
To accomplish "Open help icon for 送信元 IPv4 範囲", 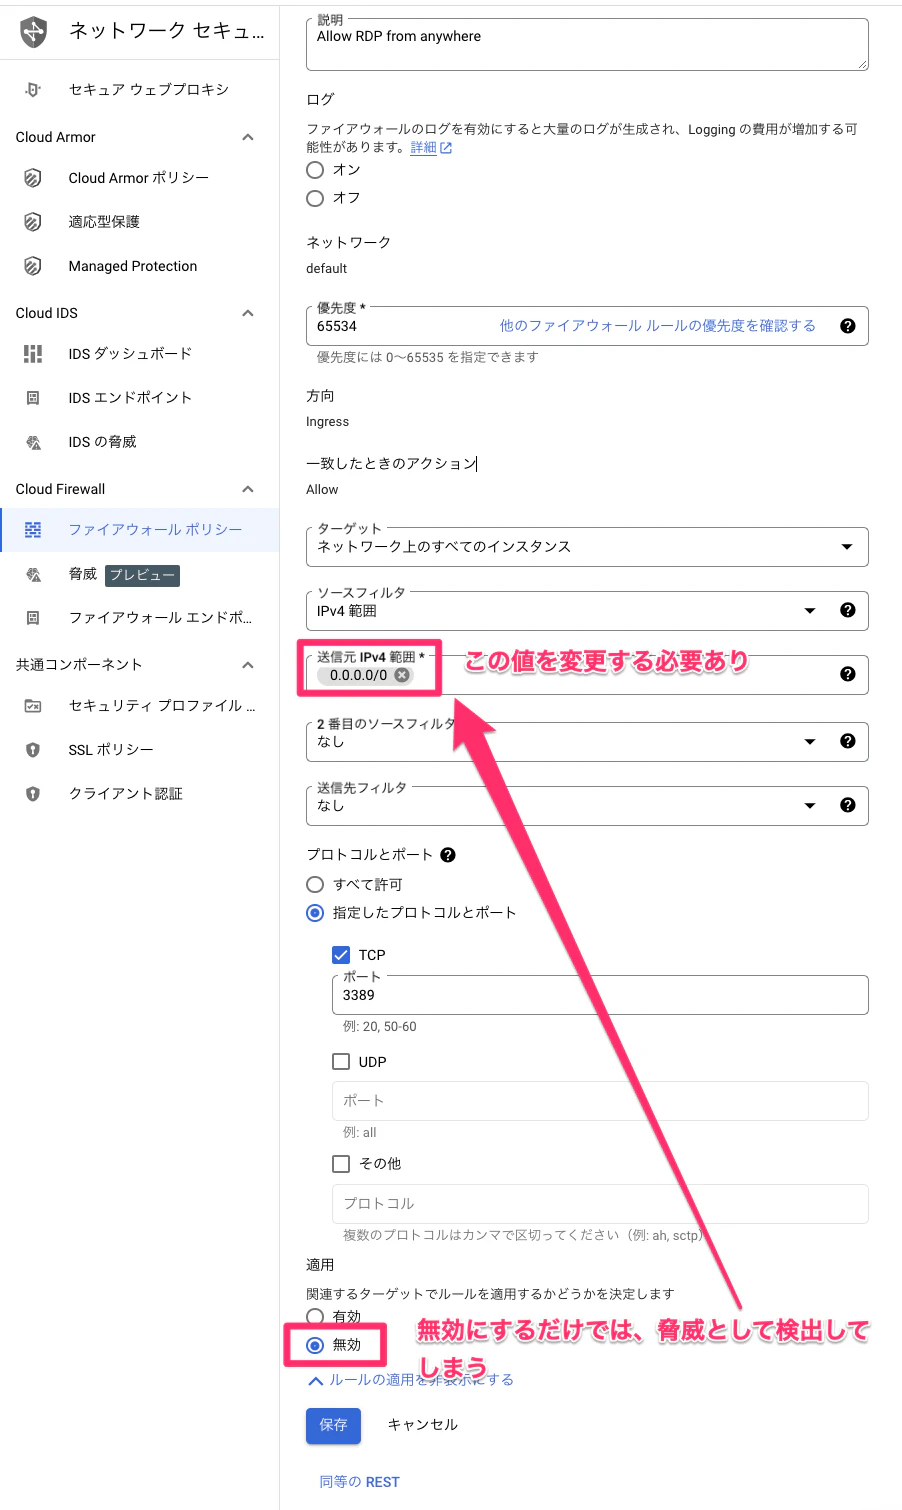I will pyautogui.click(x=848, y=674).
